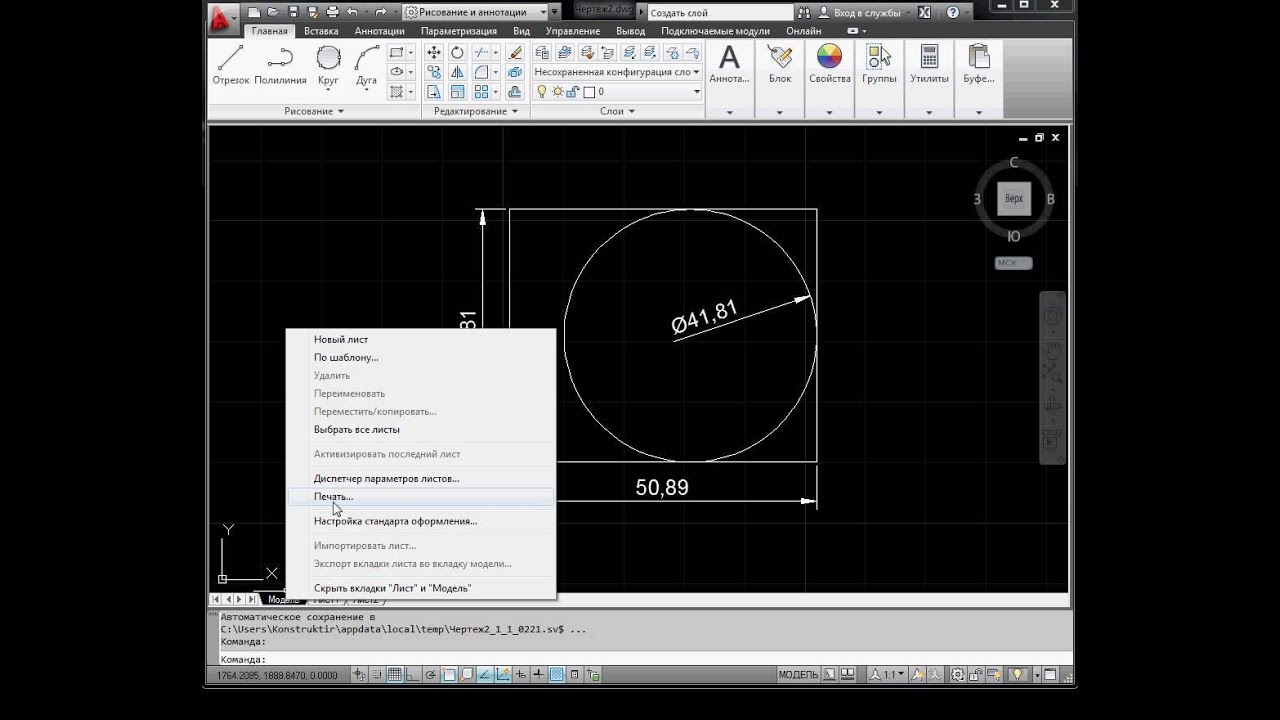Click the rectangle drawing tool icon

397,53
